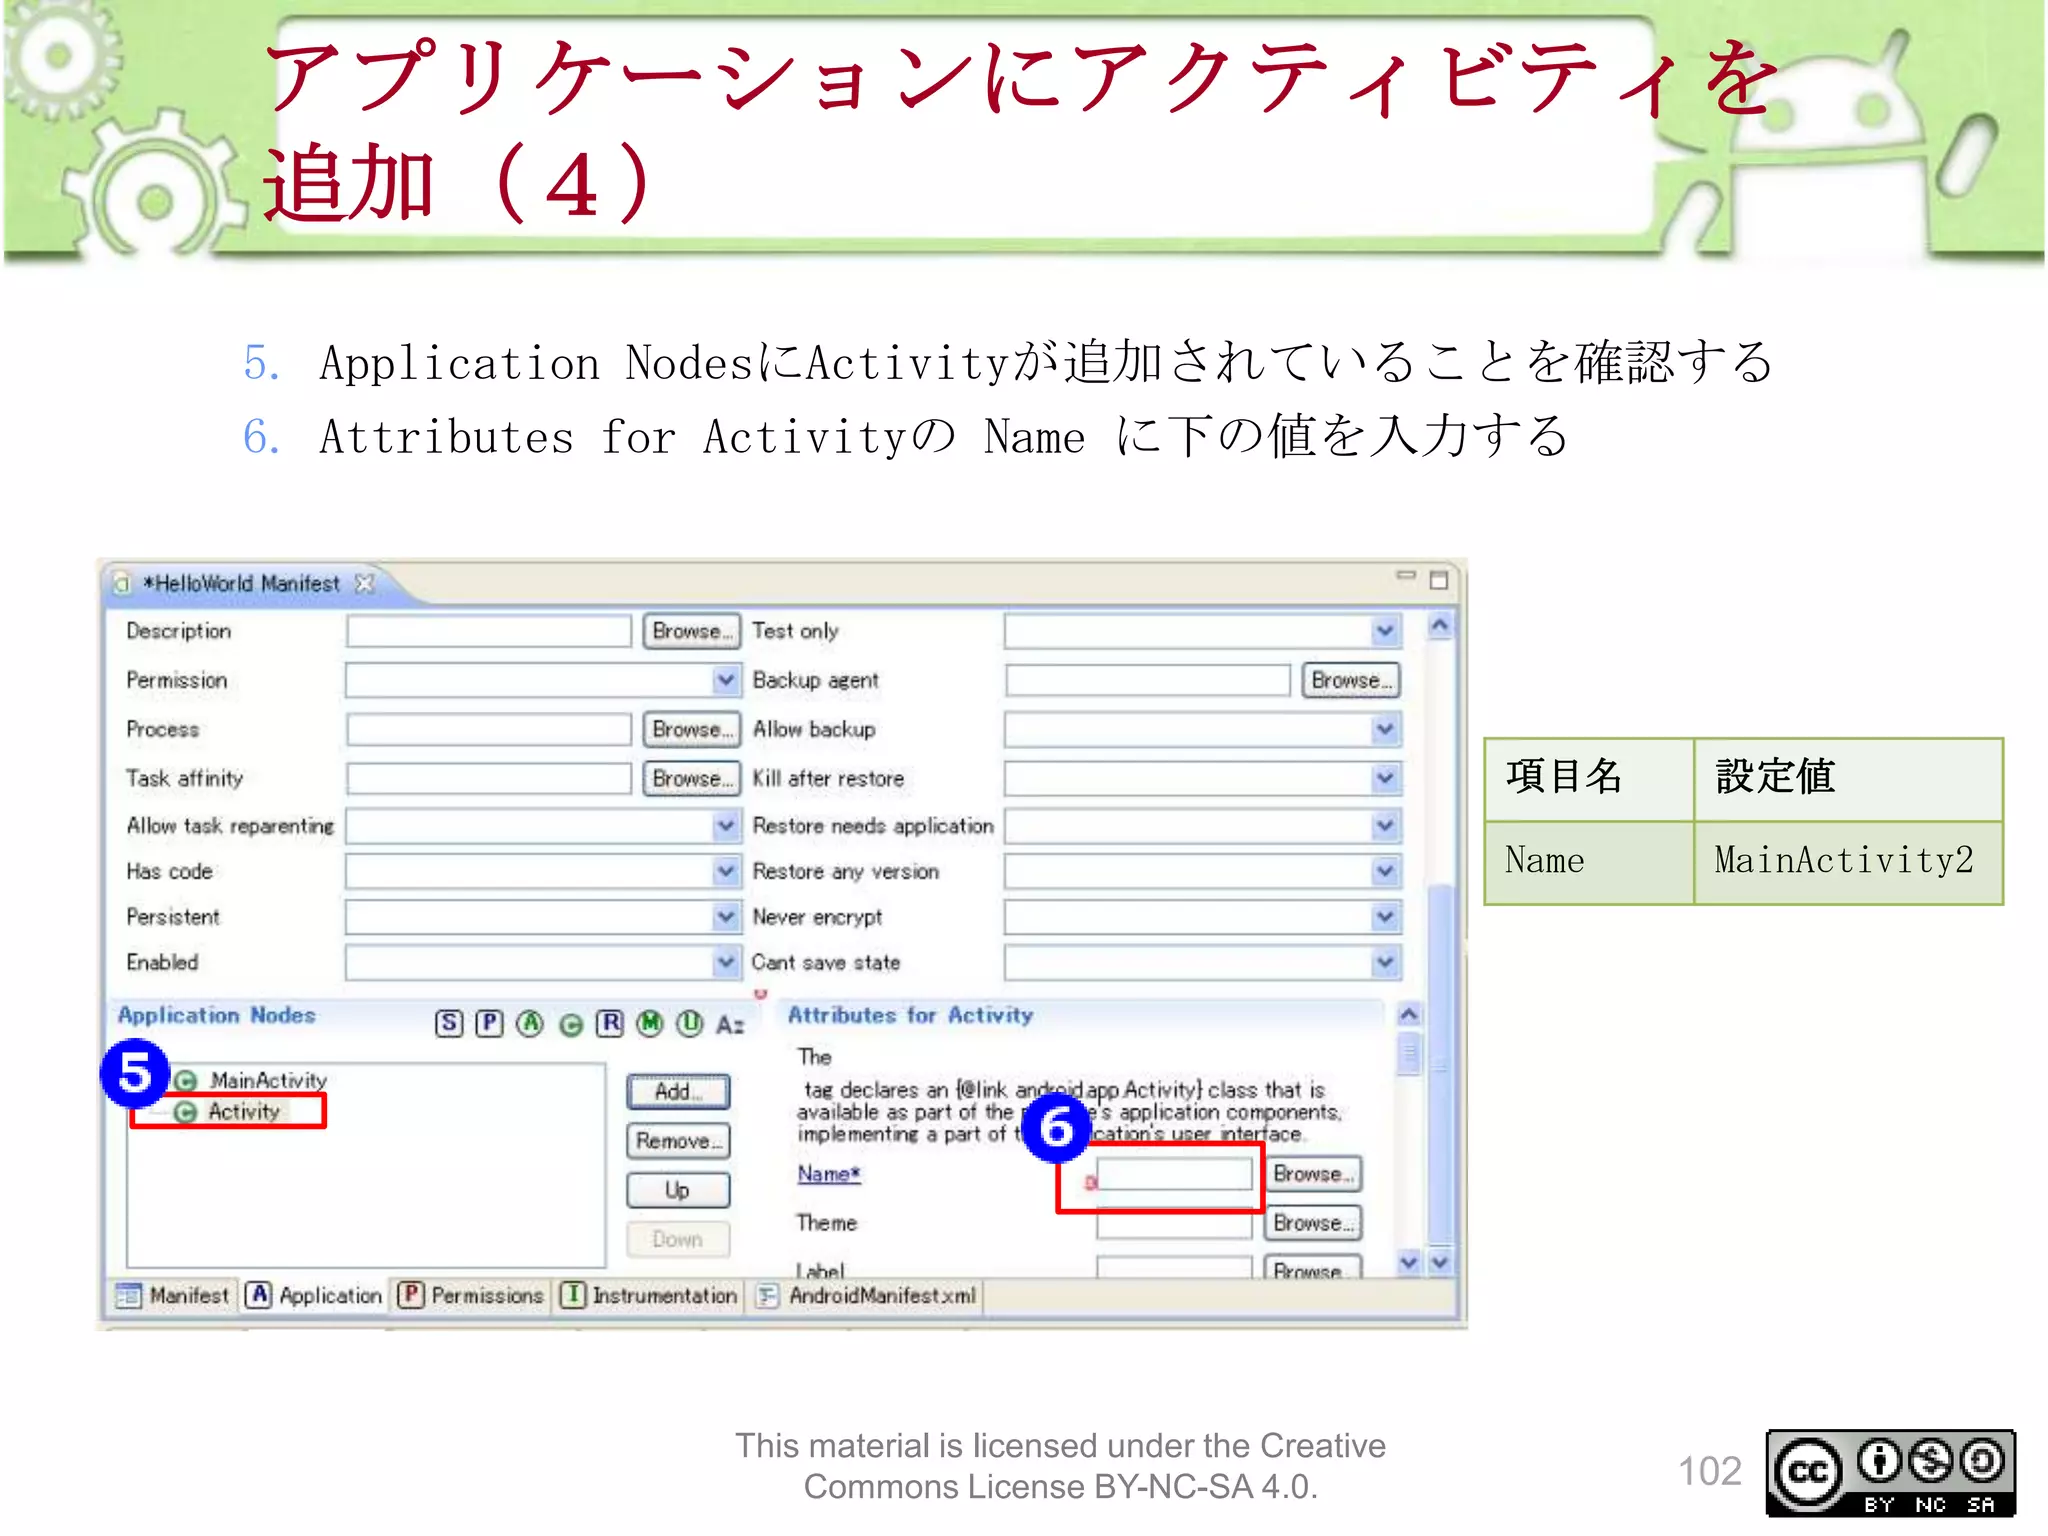The height and width of the screenshot is (1536, 2048).
Task: Click the Name* hyperlink label
Action: click(x=829, y=1174)
